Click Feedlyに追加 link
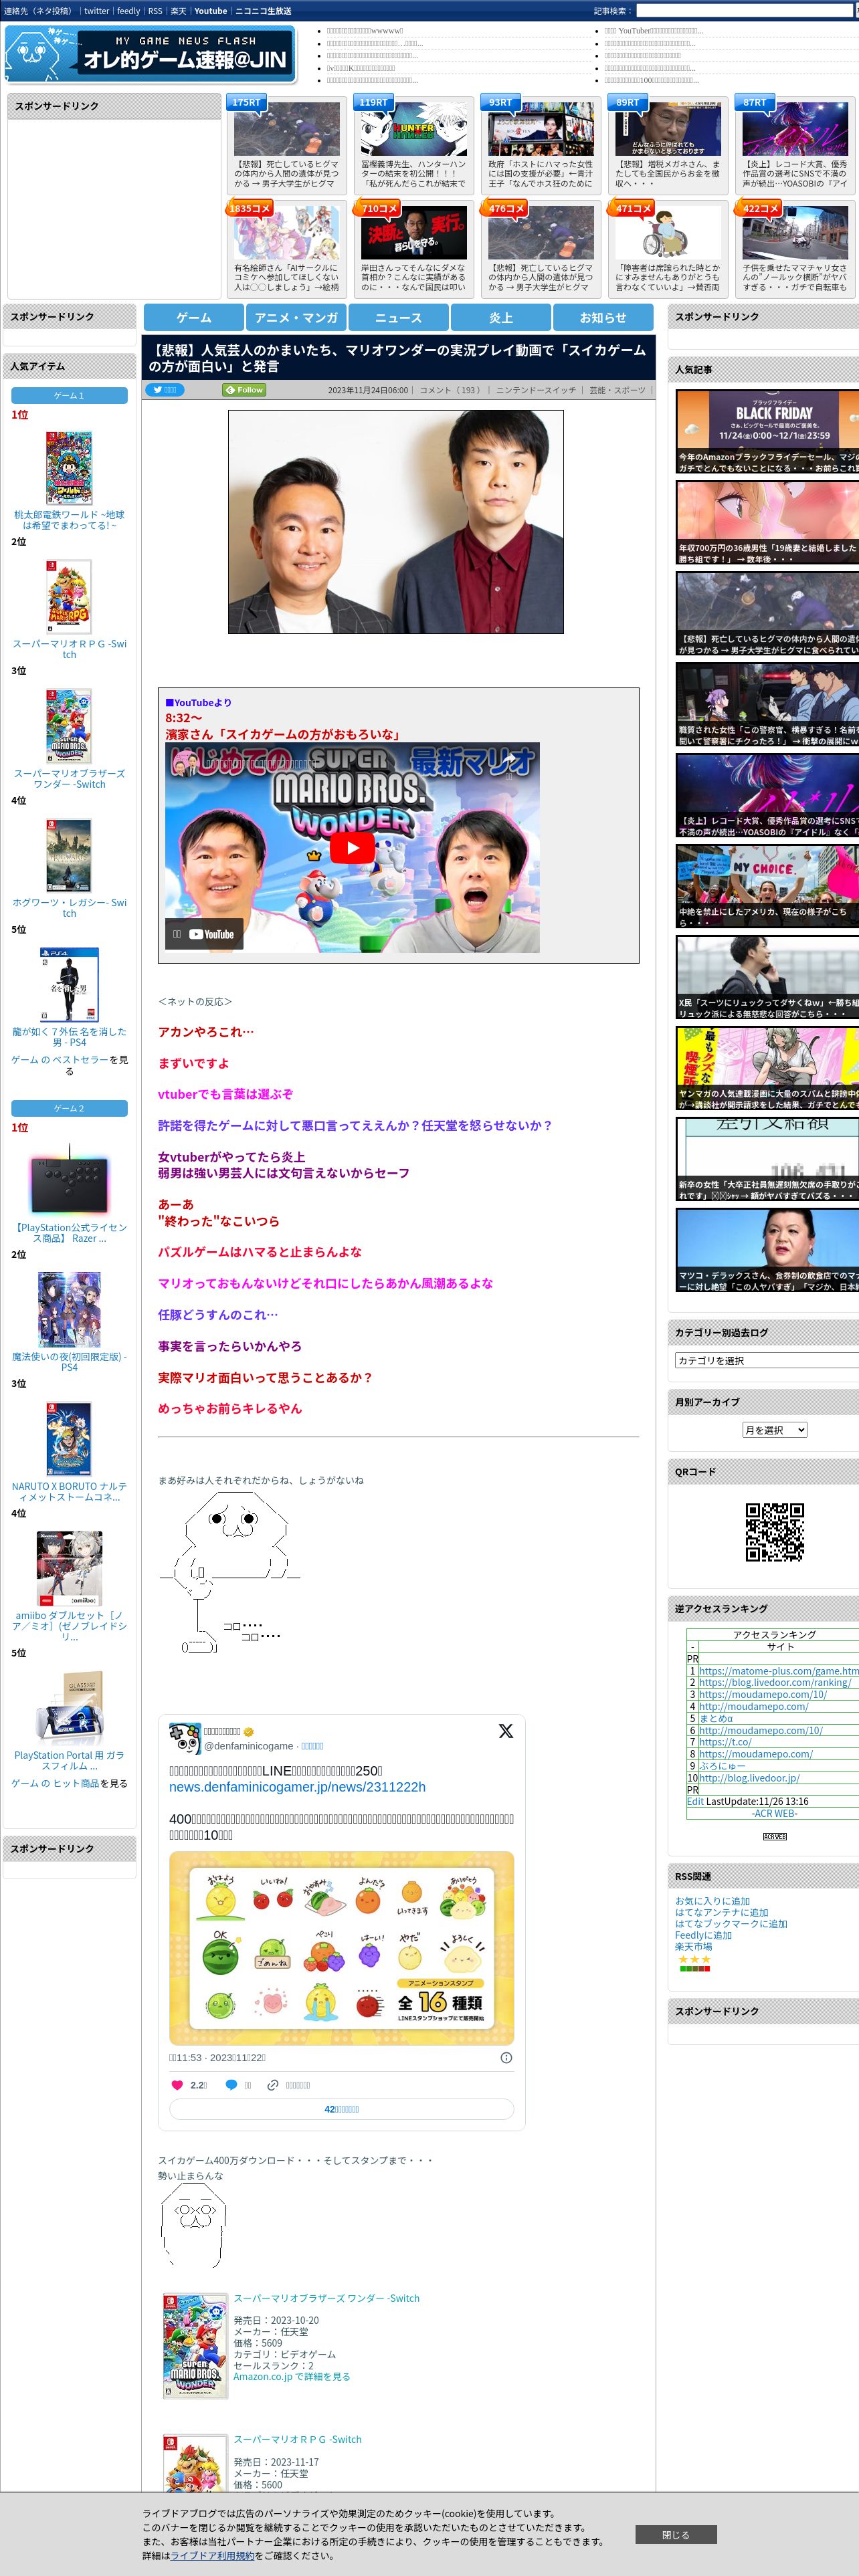This screenshot has width=859, height=2576. (703, 1935)
